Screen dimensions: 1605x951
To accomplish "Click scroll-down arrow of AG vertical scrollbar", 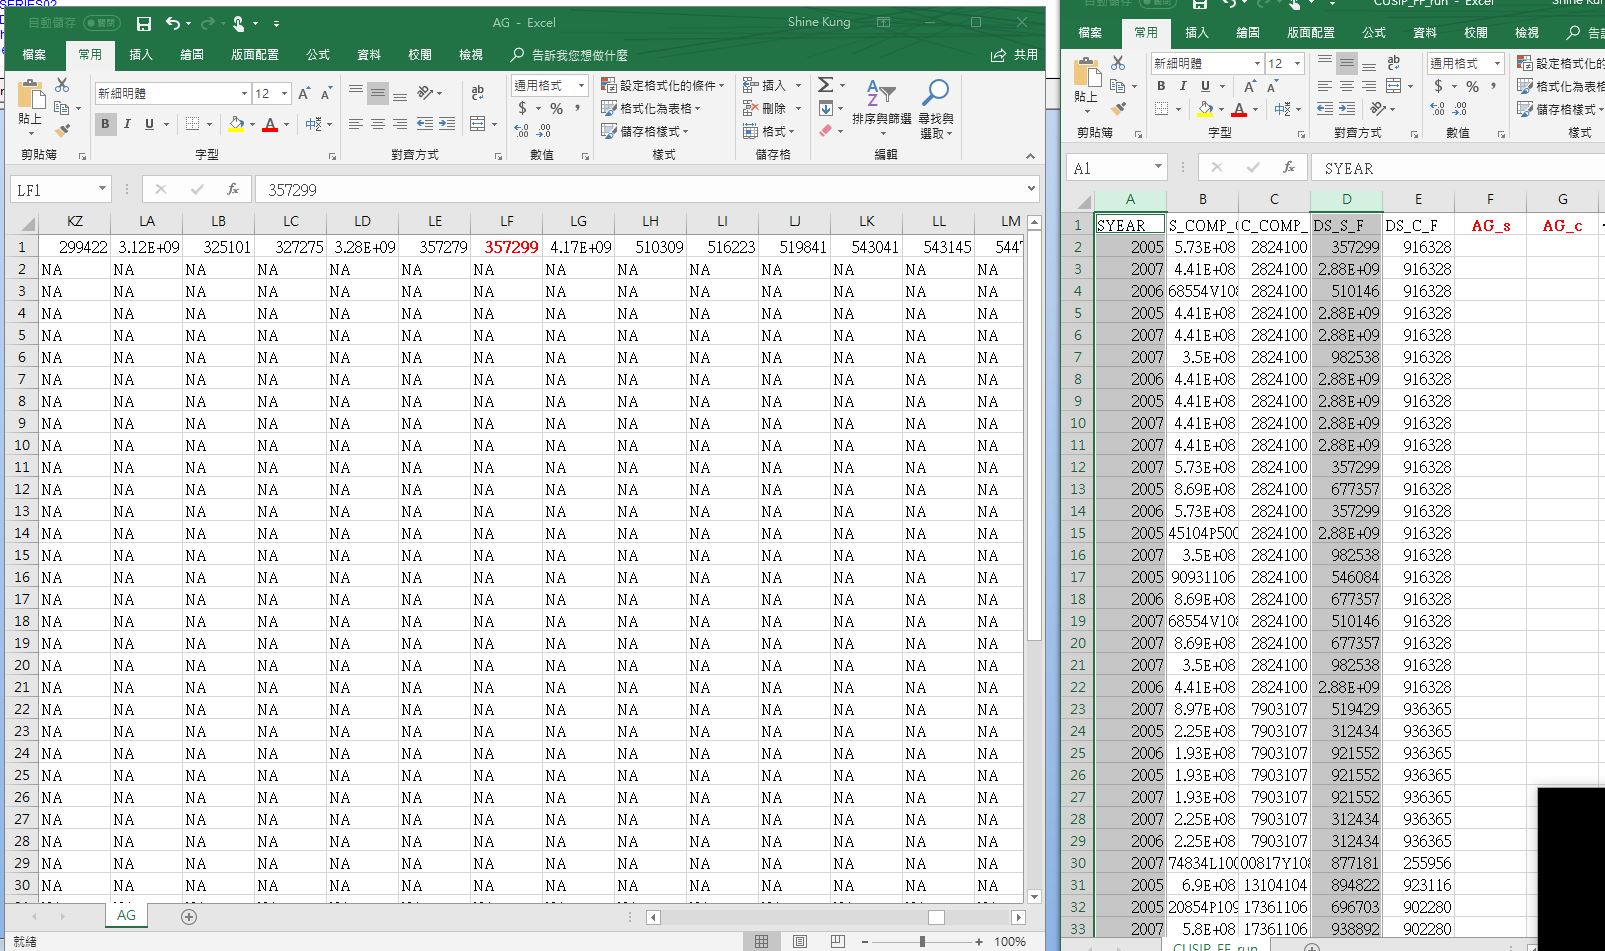I will (1034, 897).
